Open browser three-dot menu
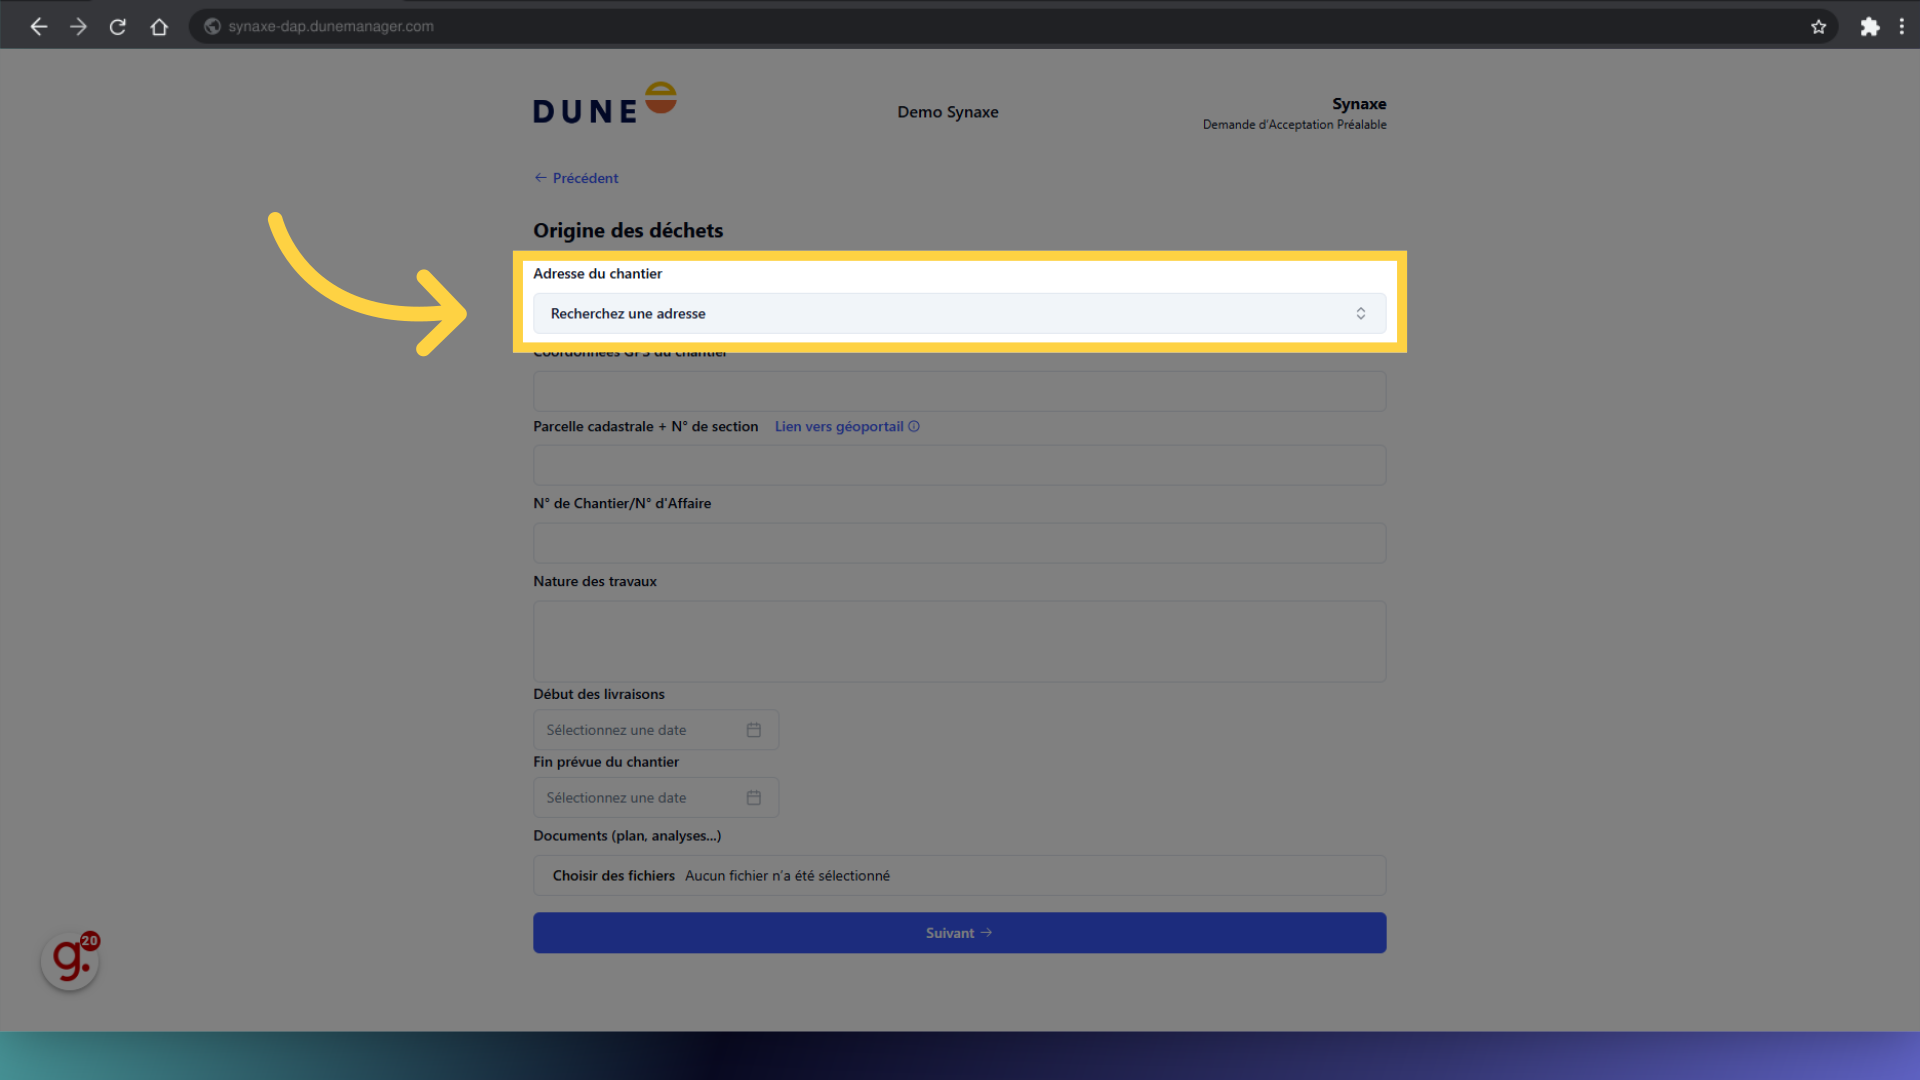Screen dimensions: 1920x1080 click(x=1901, y=27)
